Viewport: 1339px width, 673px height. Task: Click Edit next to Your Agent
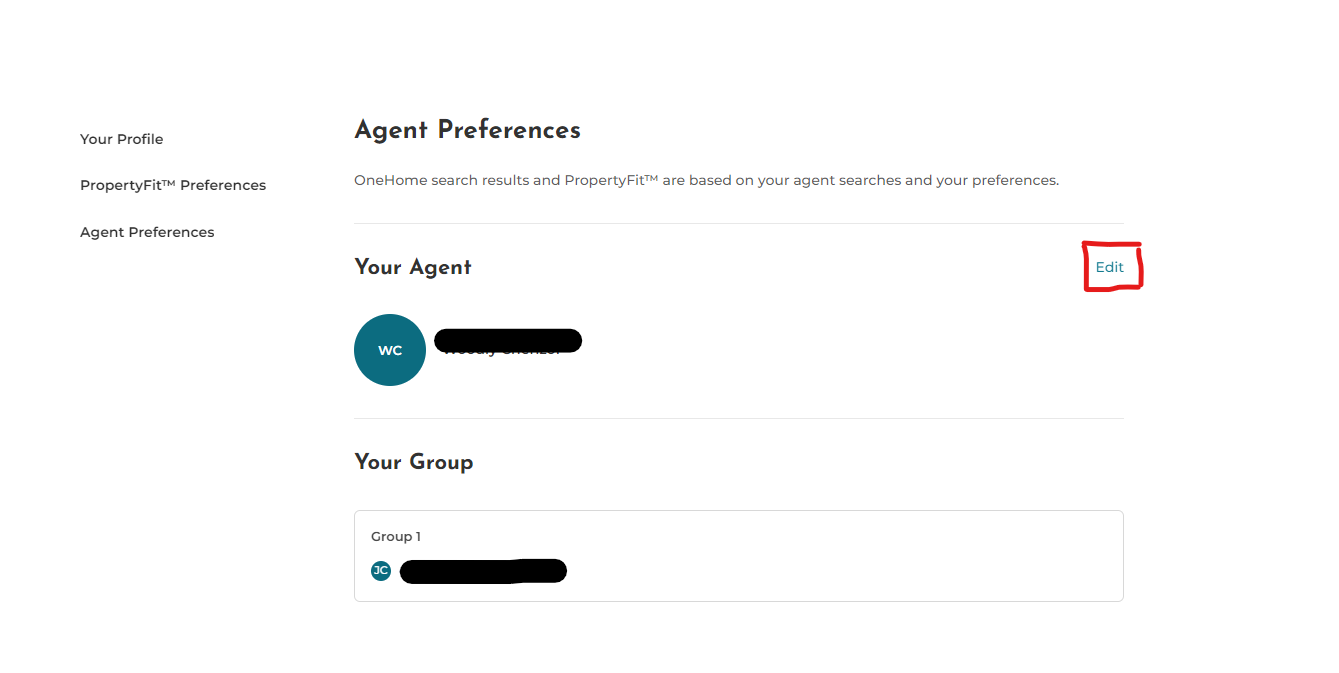(x=1109, y=267)
